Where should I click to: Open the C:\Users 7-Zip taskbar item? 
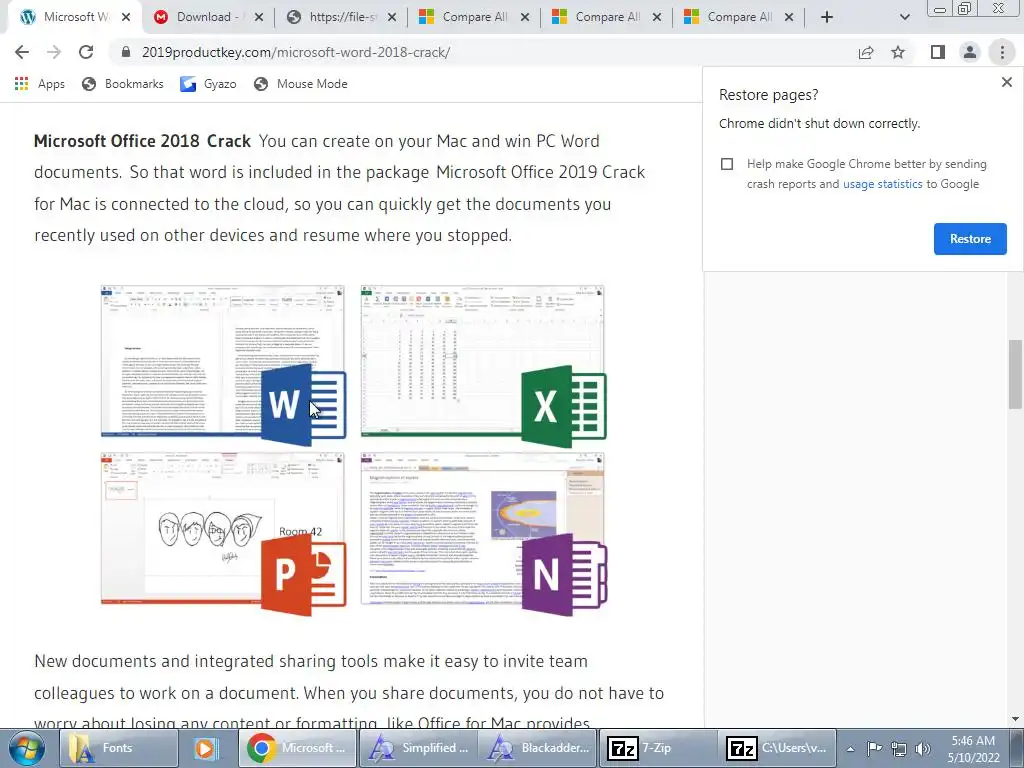pos(778,748)
